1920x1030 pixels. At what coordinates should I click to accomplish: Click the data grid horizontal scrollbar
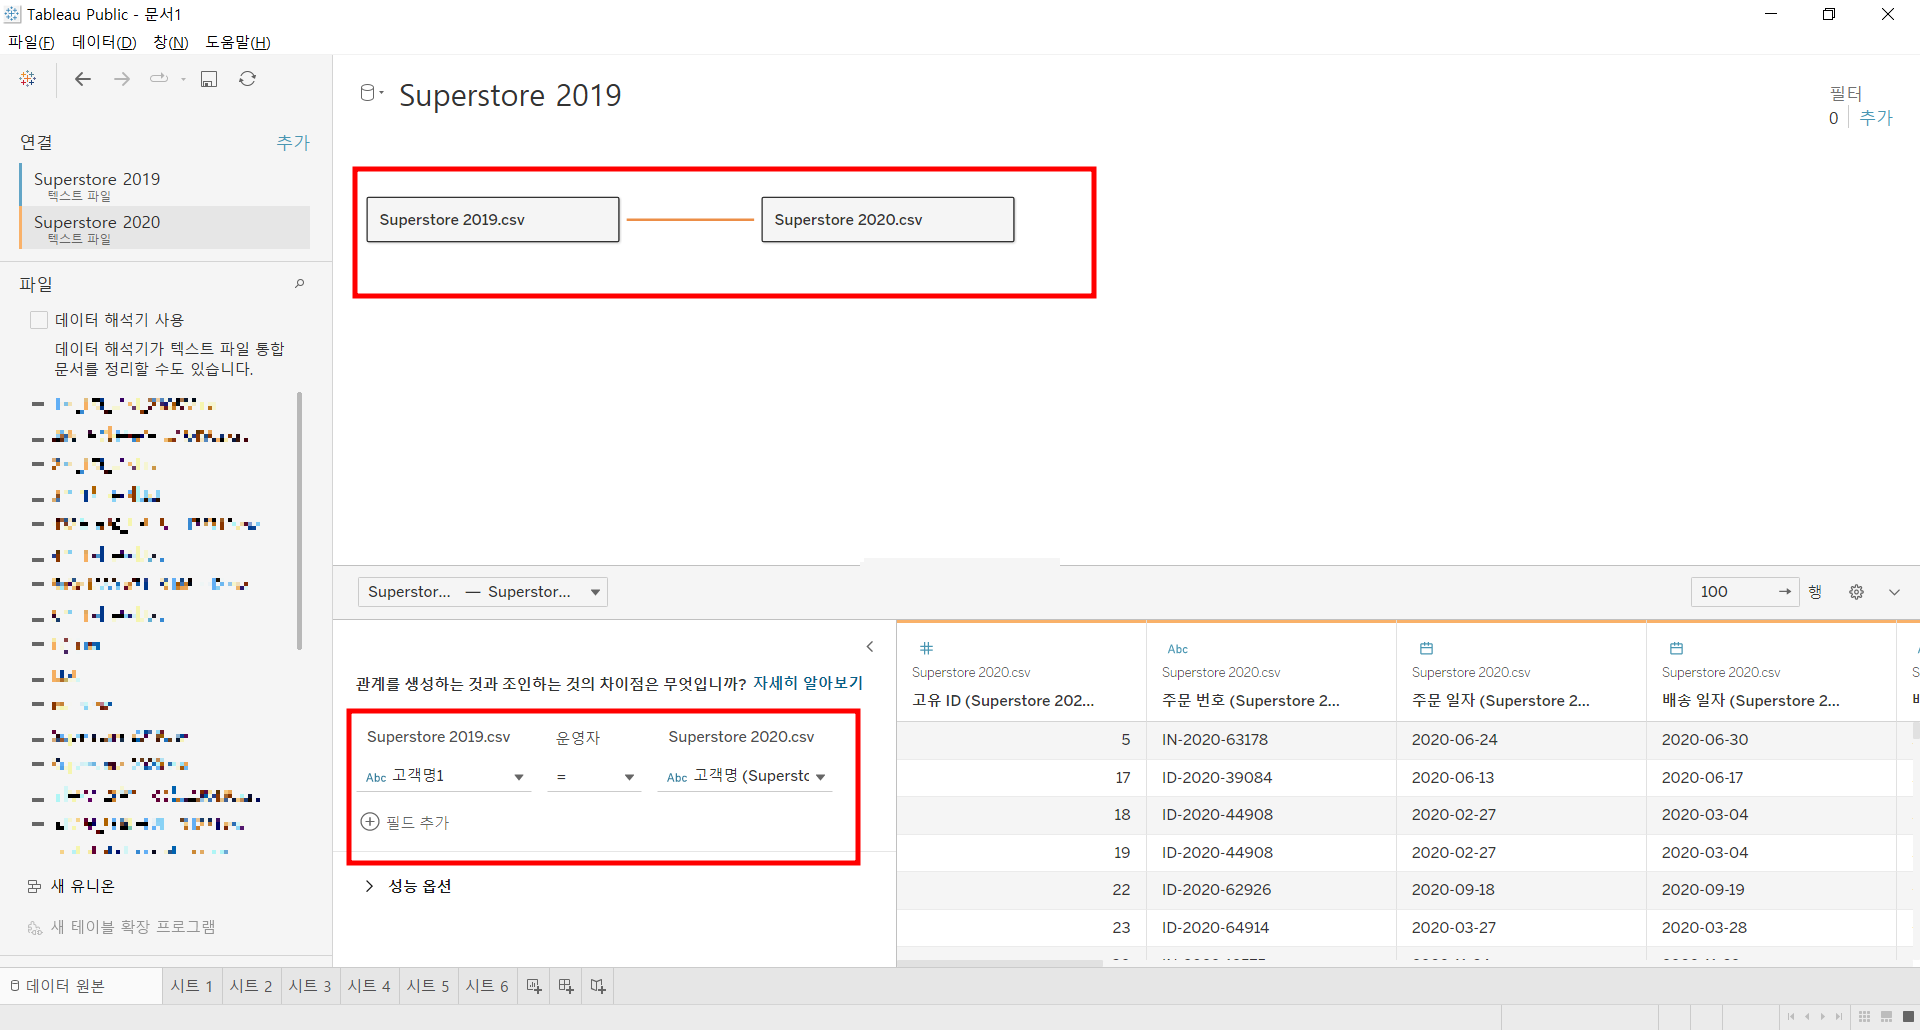(x=1000, y=962)
